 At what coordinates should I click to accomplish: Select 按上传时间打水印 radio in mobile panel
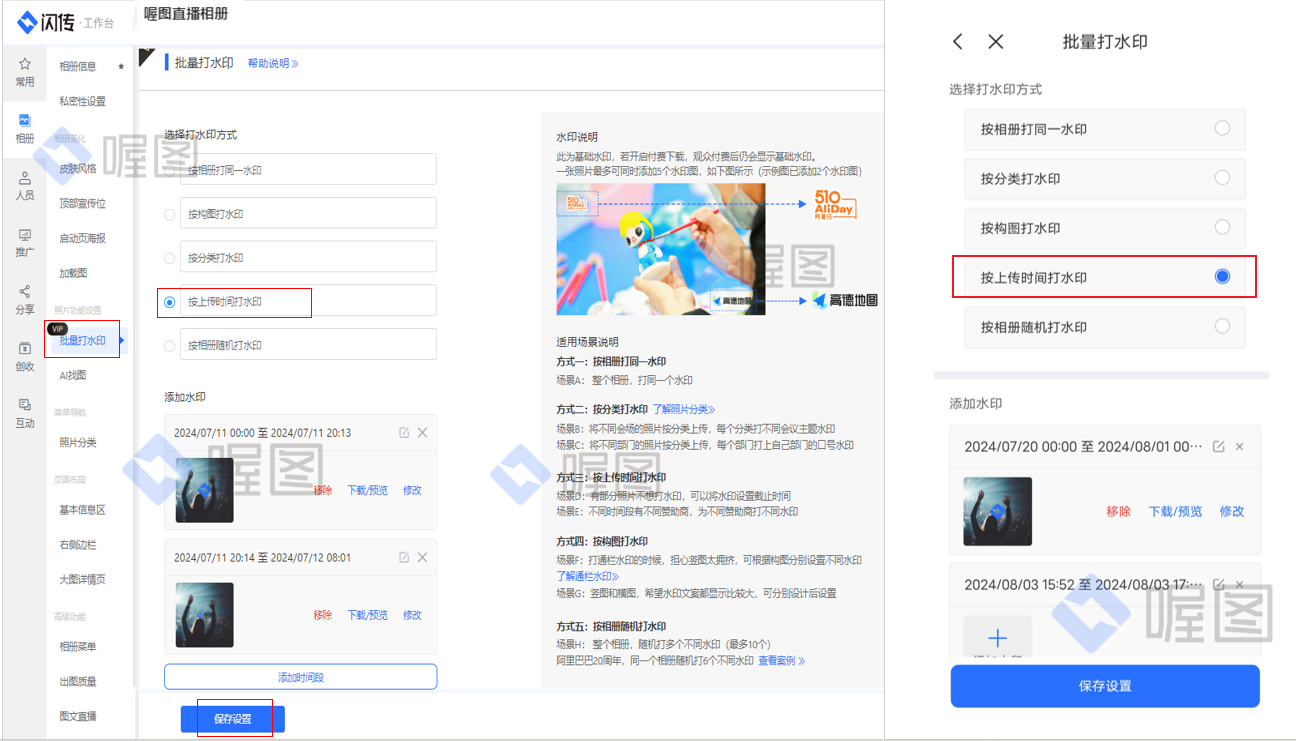(x=1222, y=277)
